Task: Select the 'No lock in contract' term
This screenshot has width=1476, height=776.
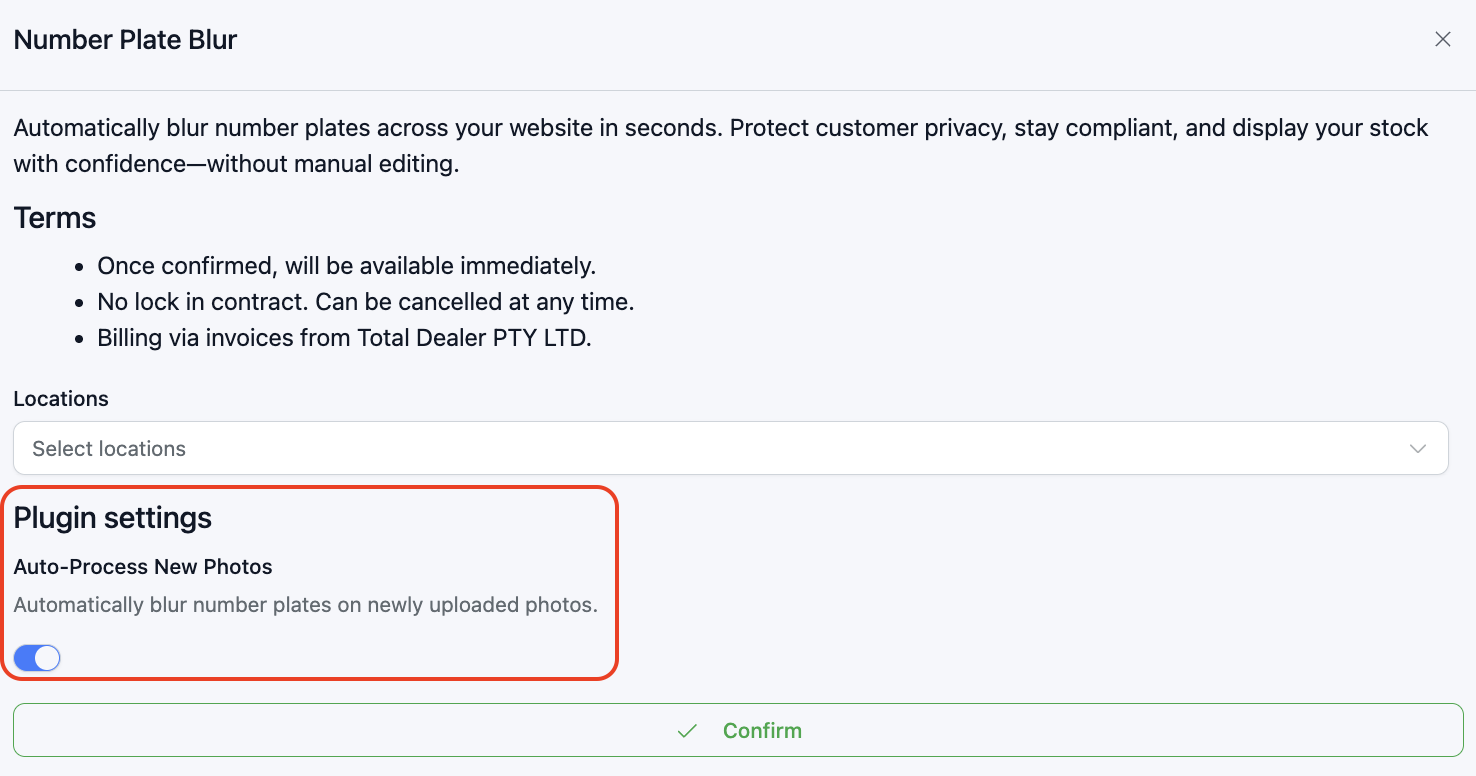Action: click(365, 302)
